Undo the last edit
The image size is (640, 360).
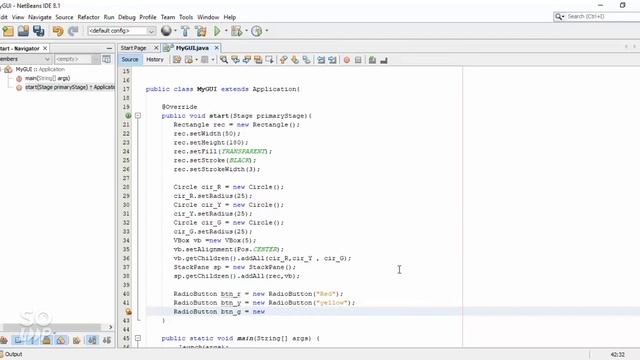pyautogui.click(x=58, y=31)
